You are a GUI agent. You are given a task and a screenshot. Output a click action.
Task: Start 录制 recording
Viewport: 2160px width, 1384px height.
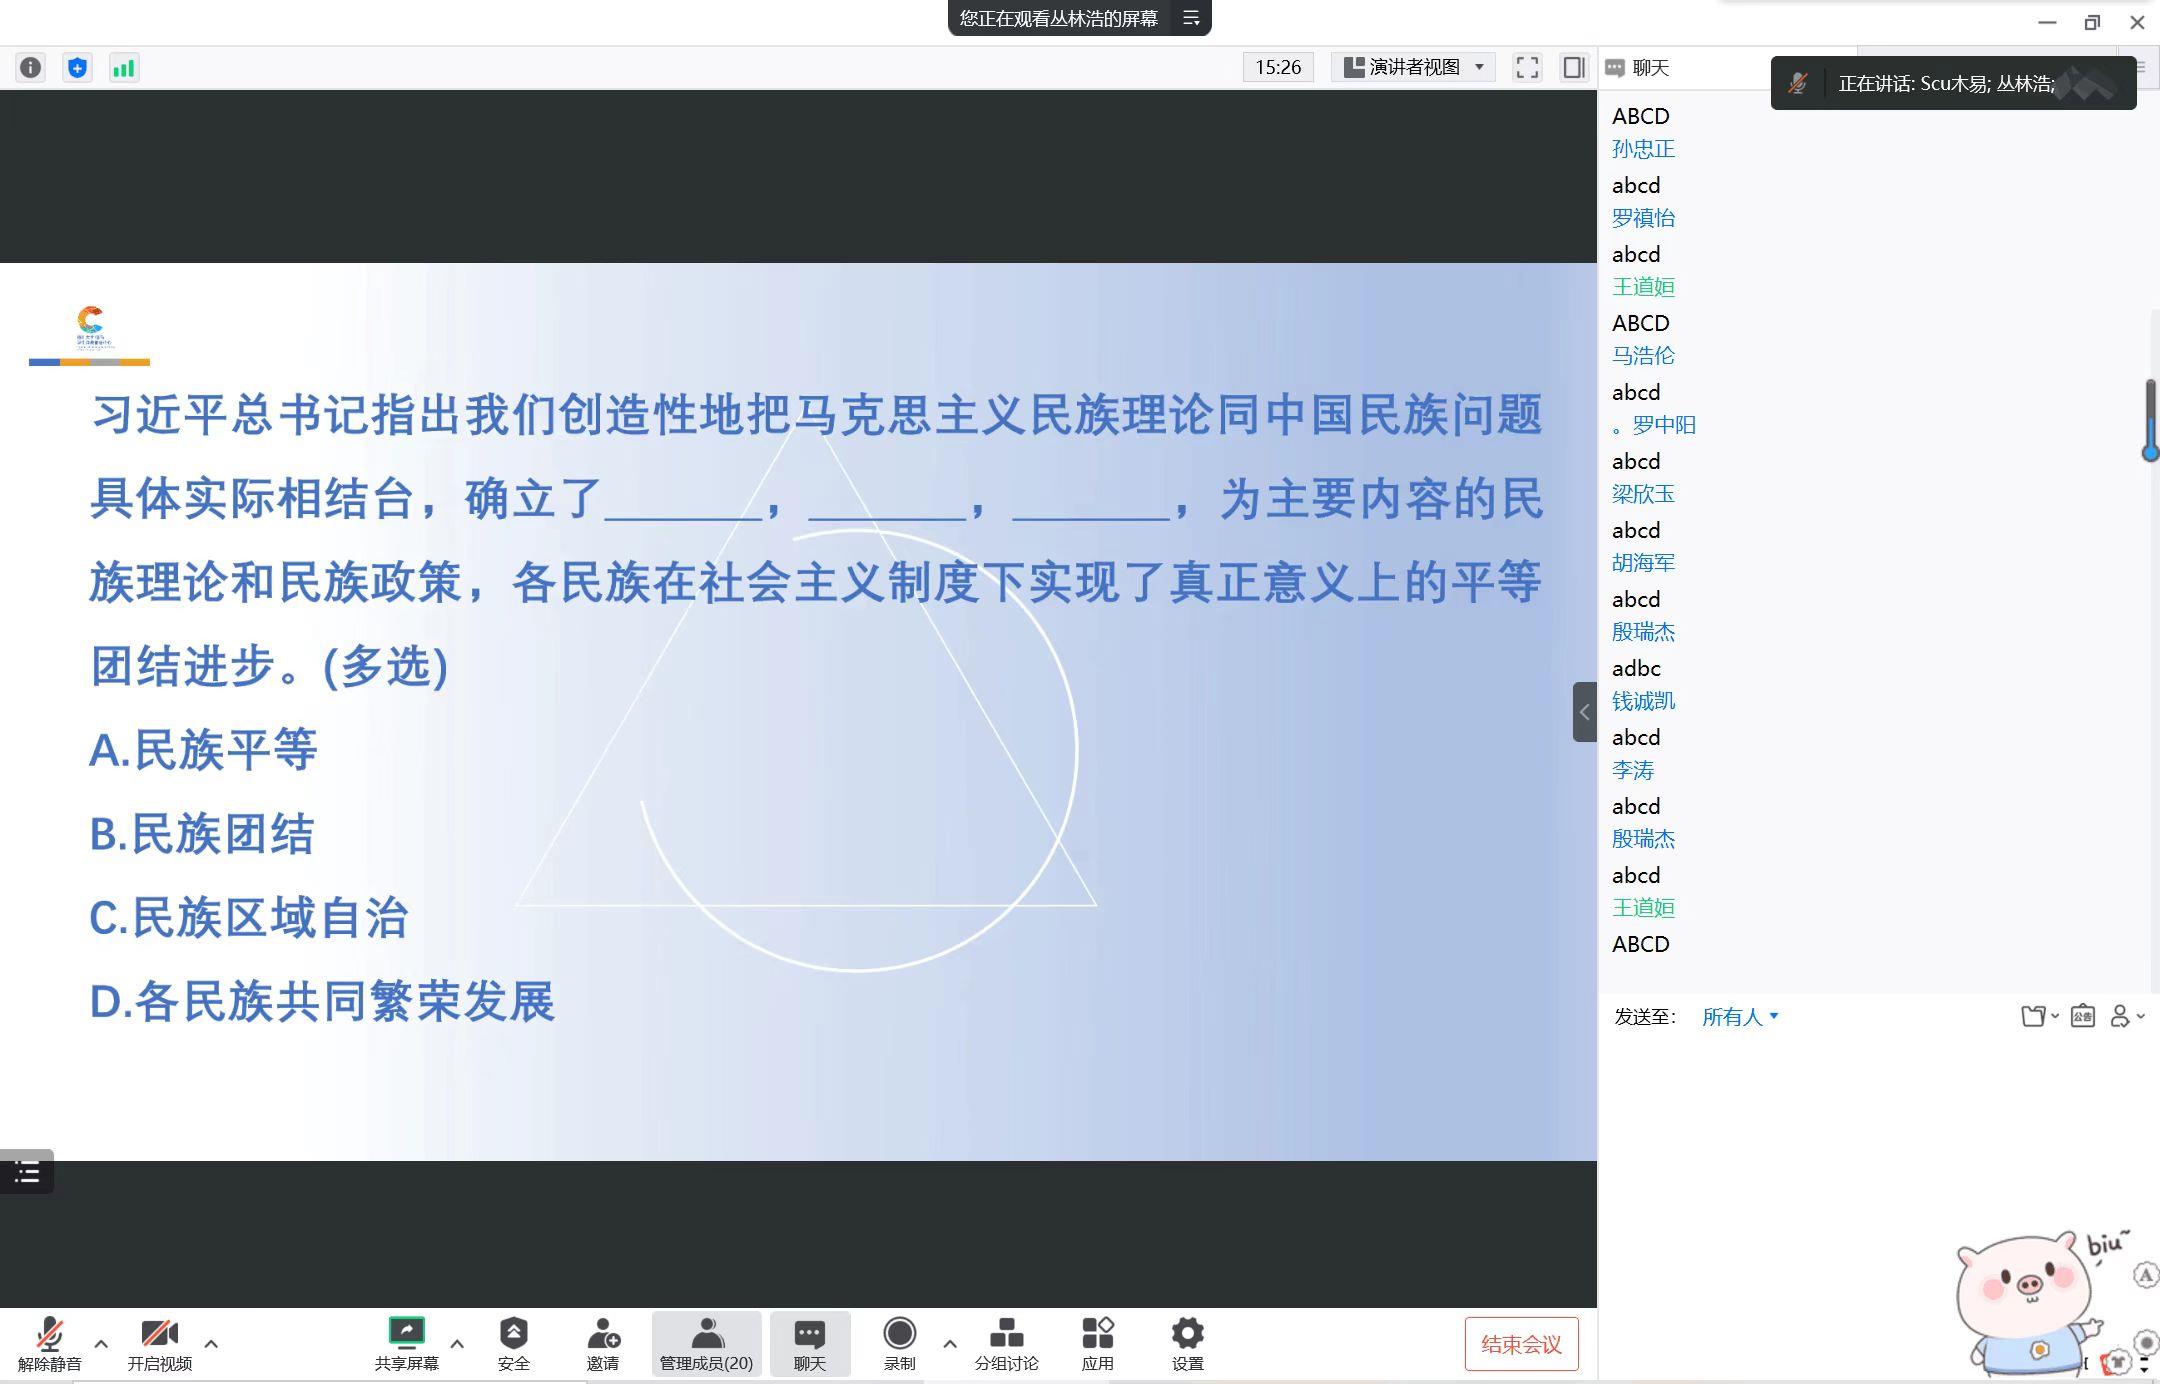[899, 1343]
